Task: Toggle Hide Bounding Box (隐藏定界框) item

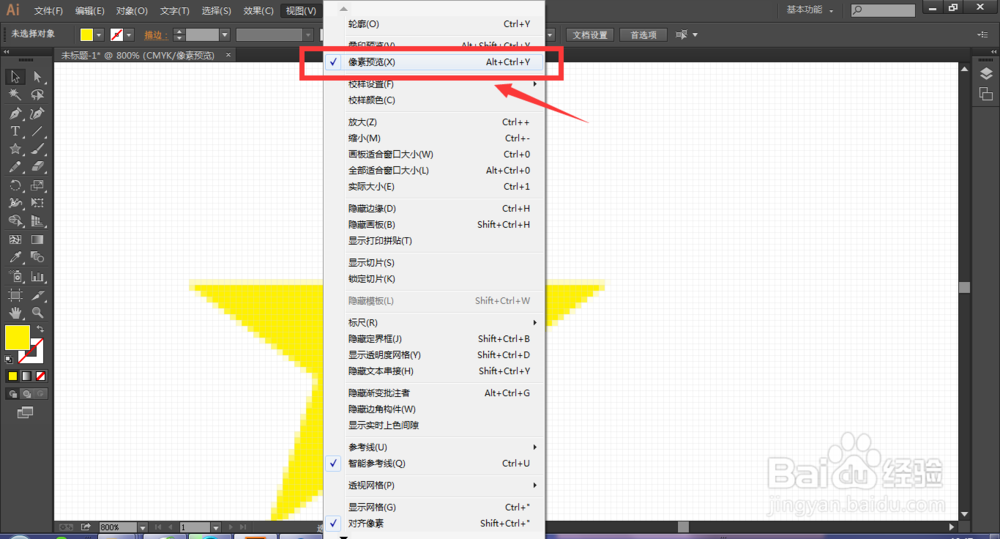Action: tap(434, 339)
